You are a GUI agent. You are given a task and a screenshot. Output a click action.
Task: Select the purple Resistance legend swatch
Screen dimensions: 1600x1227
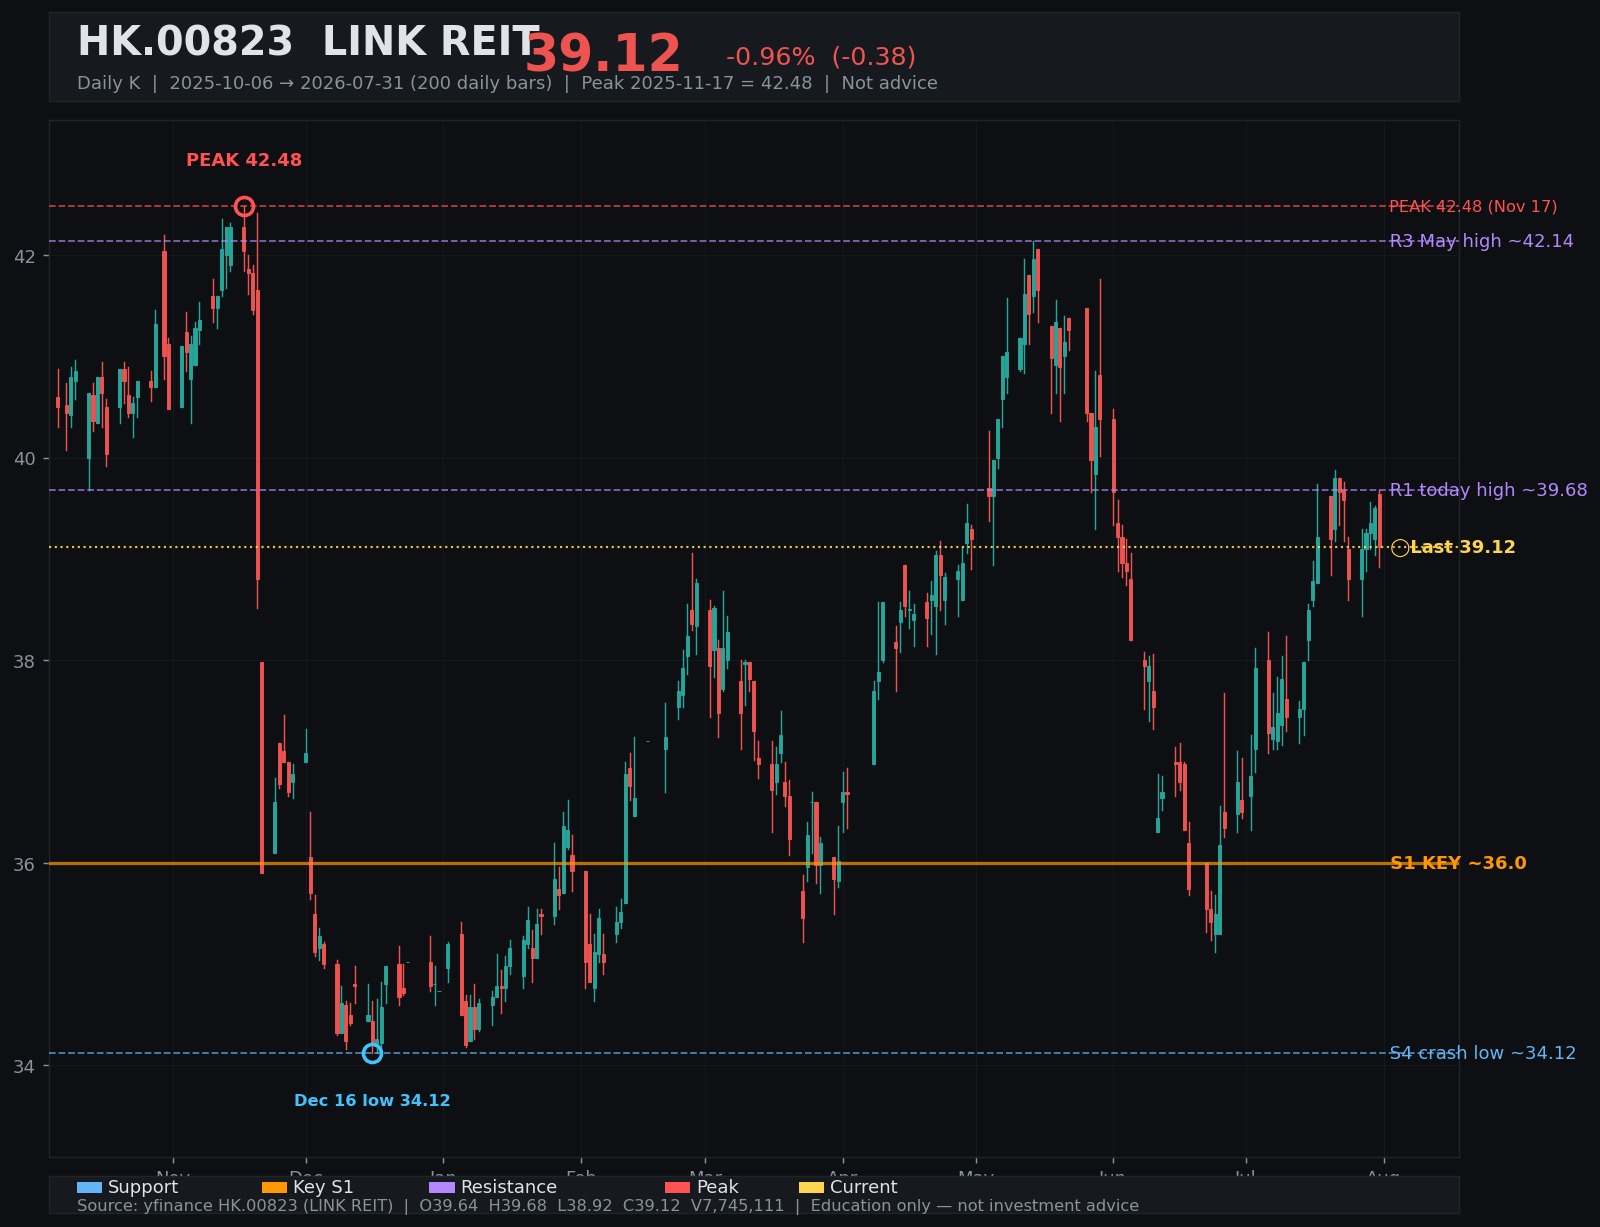pyautogui.click(x=442, y=1188)
